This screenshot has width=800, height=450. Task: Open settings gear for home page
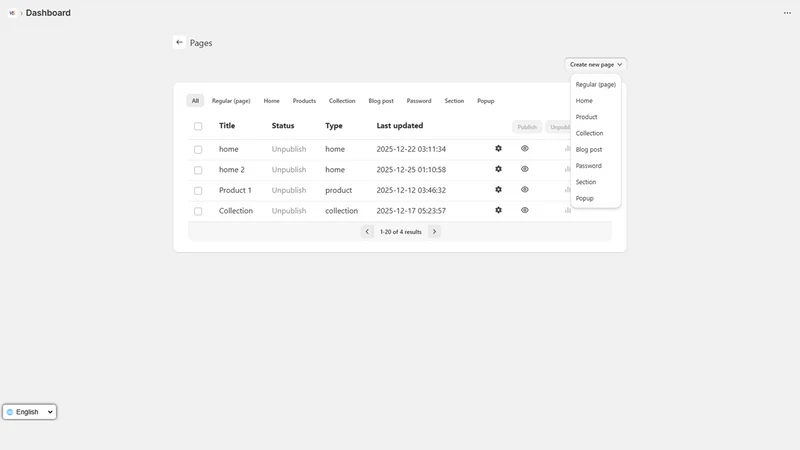(498, 148)
